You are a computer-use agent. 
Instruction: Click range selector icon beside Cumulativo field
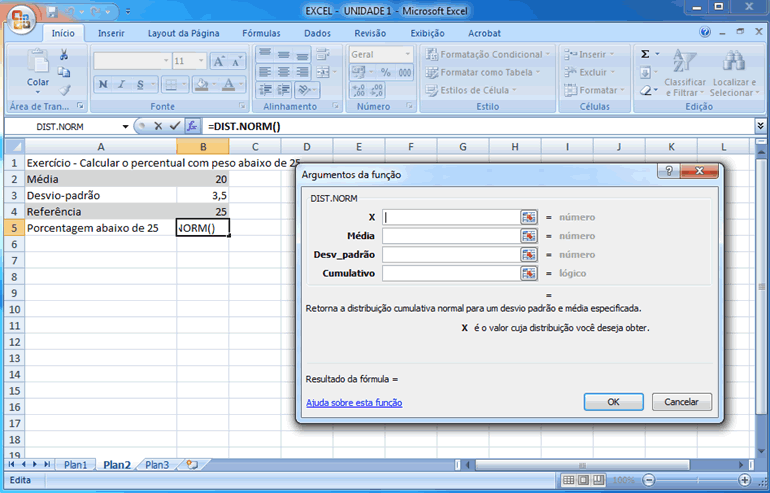pos(529,273)
